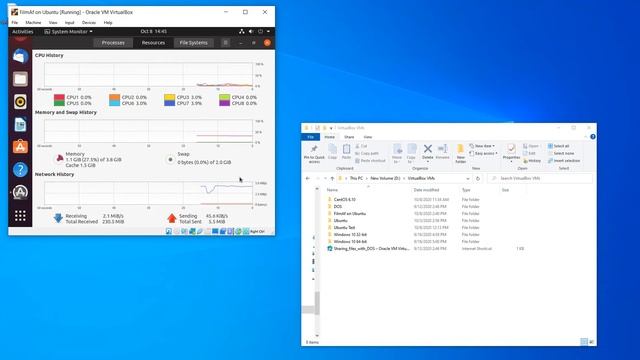Go up one folder level in Explorer

(x=332, y=178)
